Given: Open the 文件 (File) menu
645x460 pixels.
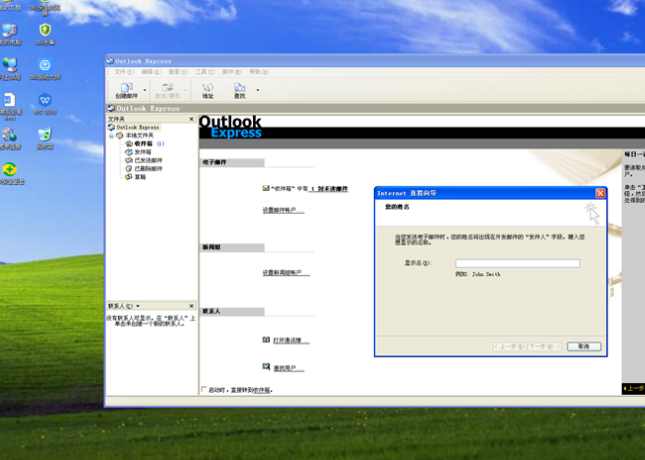Looking at the screenshot, I should [124, 72].
